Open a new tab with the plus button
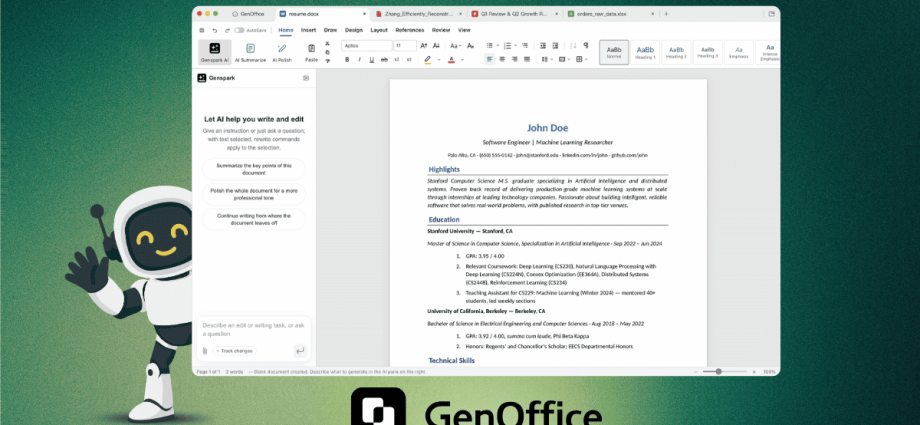920x425 pixels. tap(666, 14)
